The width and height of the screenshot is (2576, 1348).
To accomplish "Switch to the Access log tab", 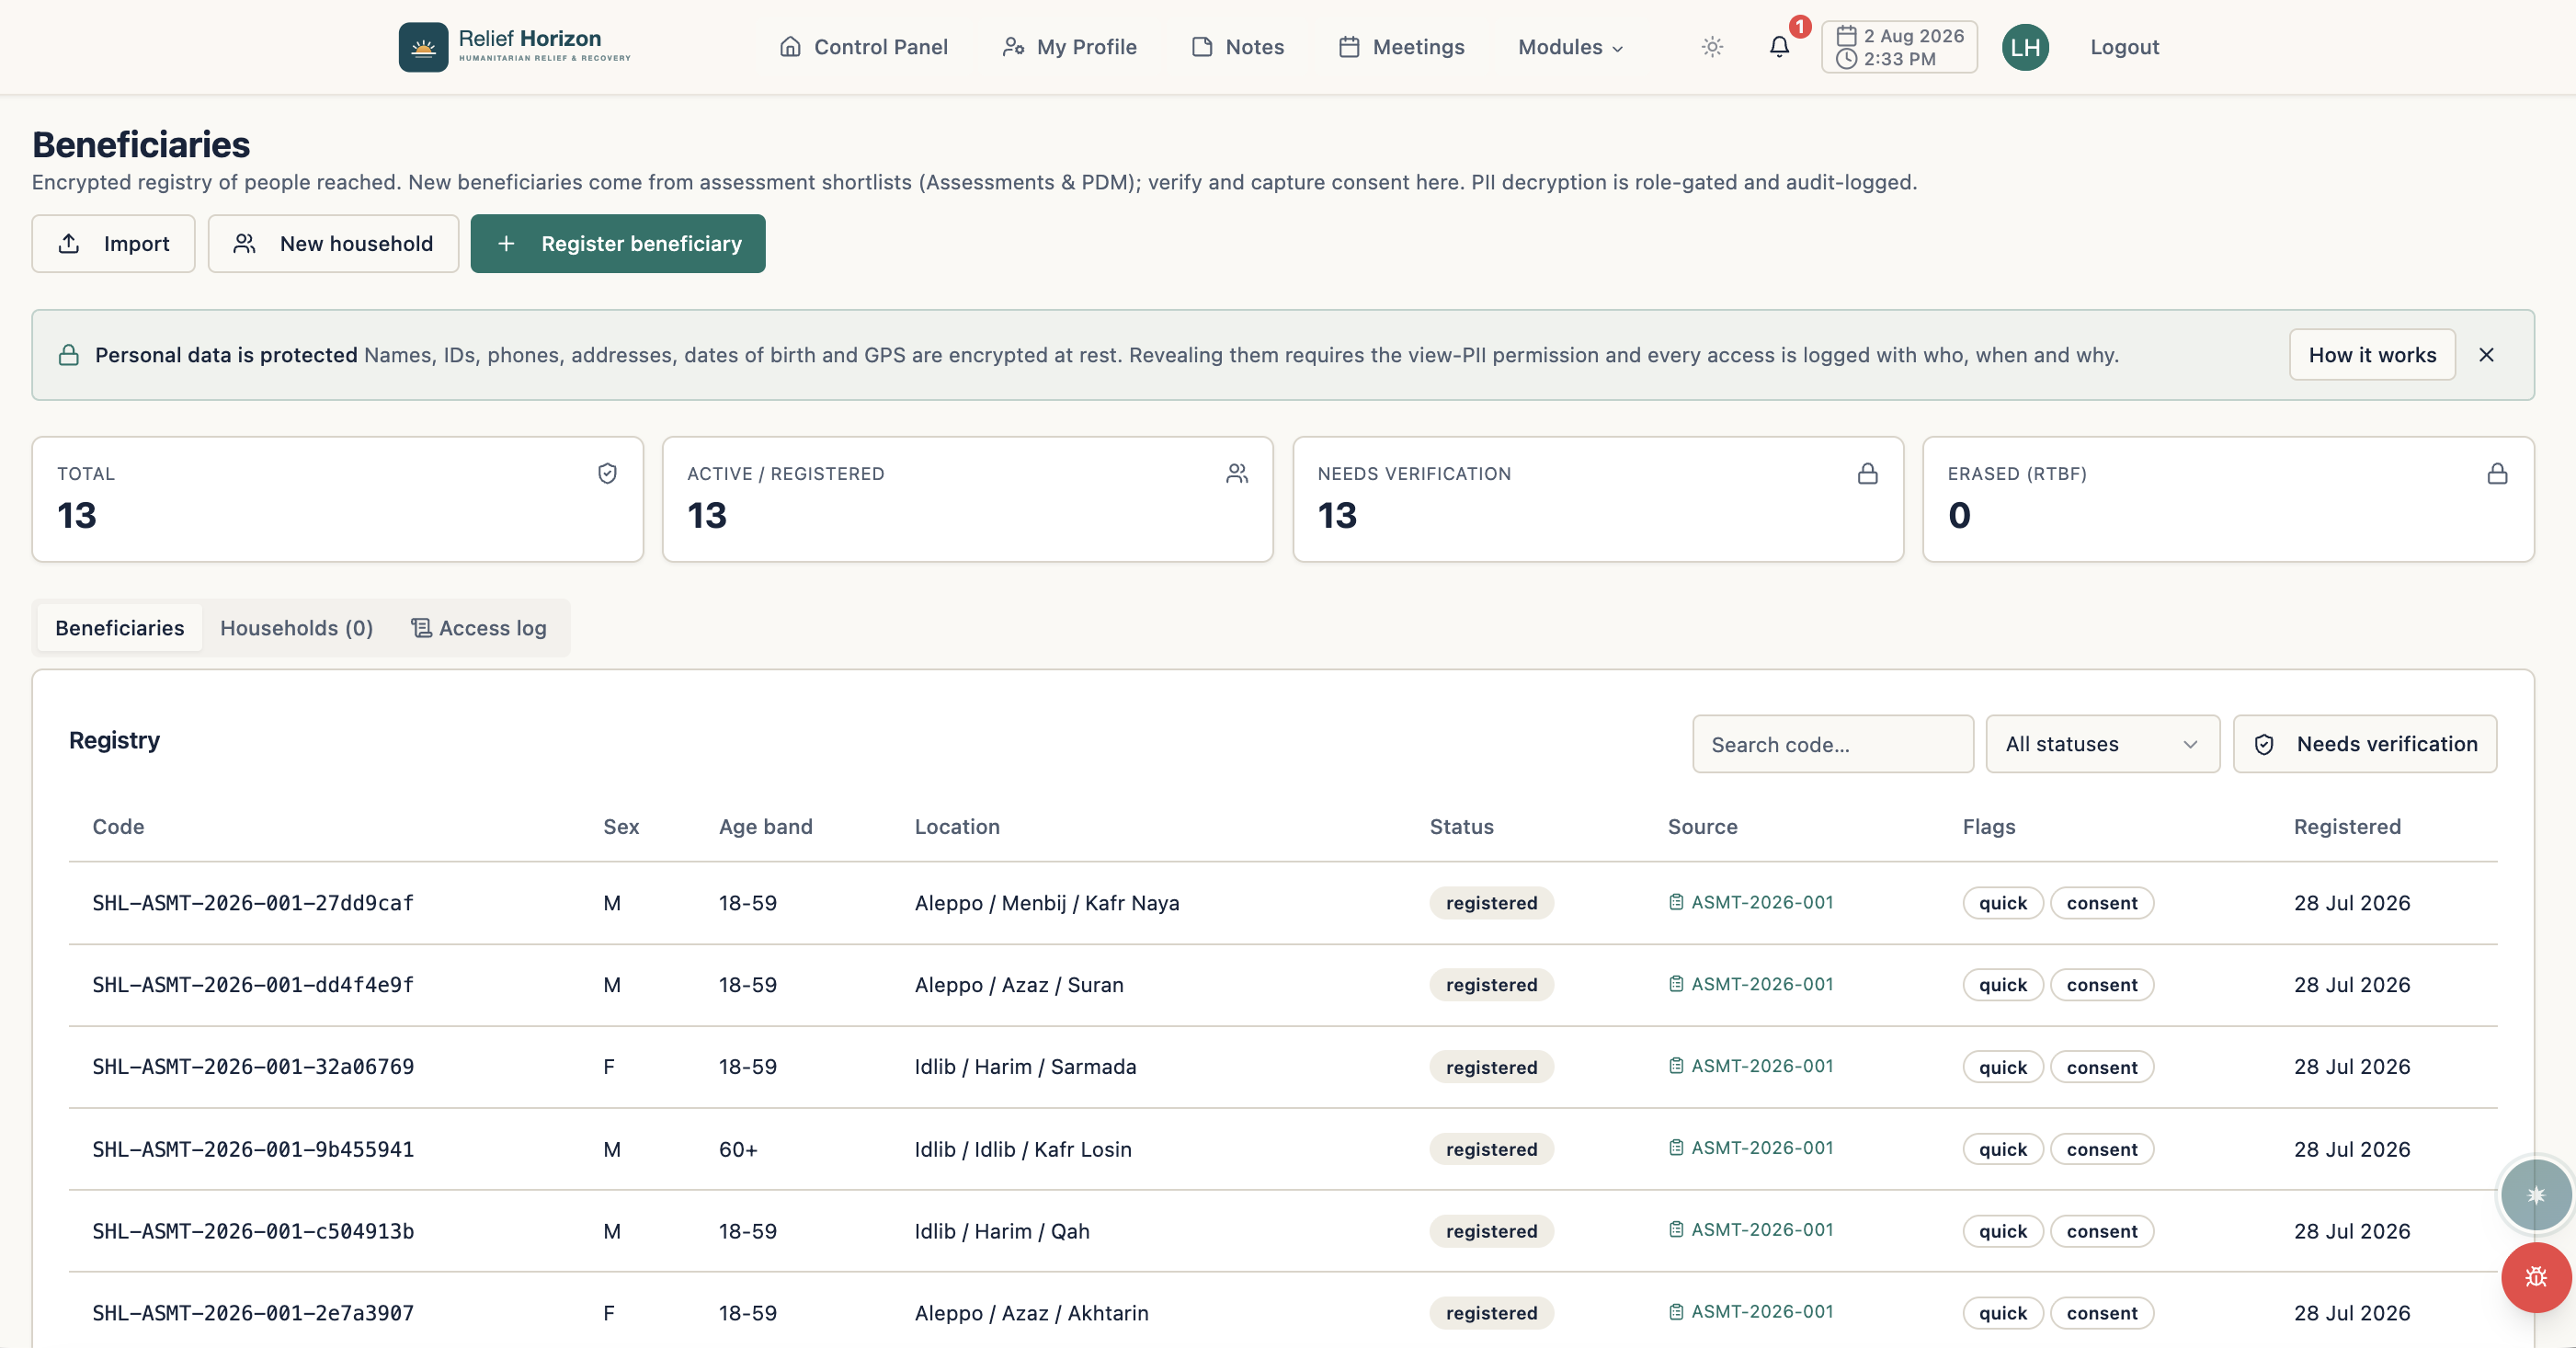I will 478,628.
